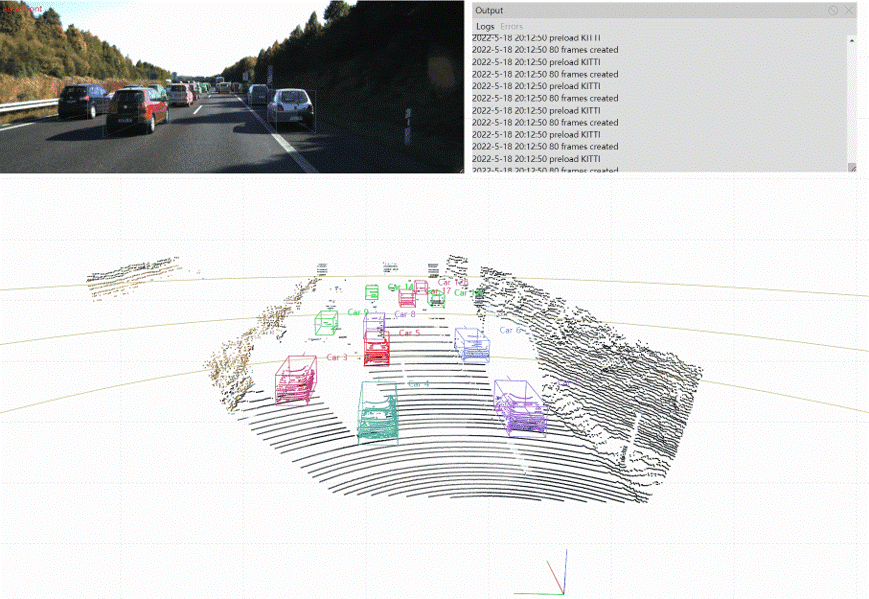Click the red camera name label
This screenshot has height=599, width=869.
pos(22,9)
